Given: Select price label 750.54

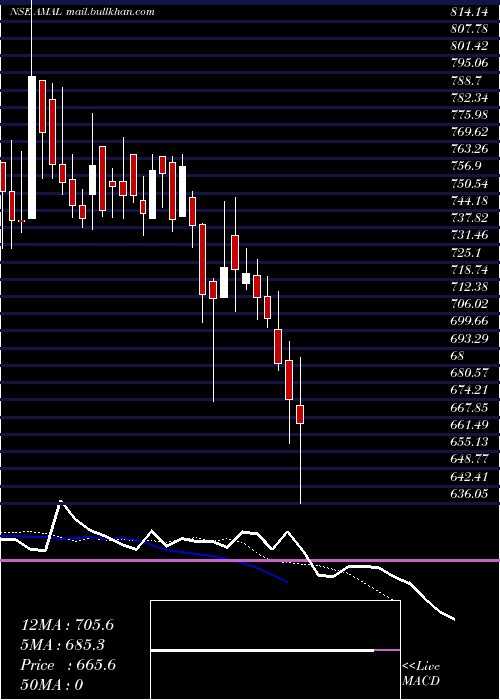Looking at the screenshot, I should pos(469,183).
